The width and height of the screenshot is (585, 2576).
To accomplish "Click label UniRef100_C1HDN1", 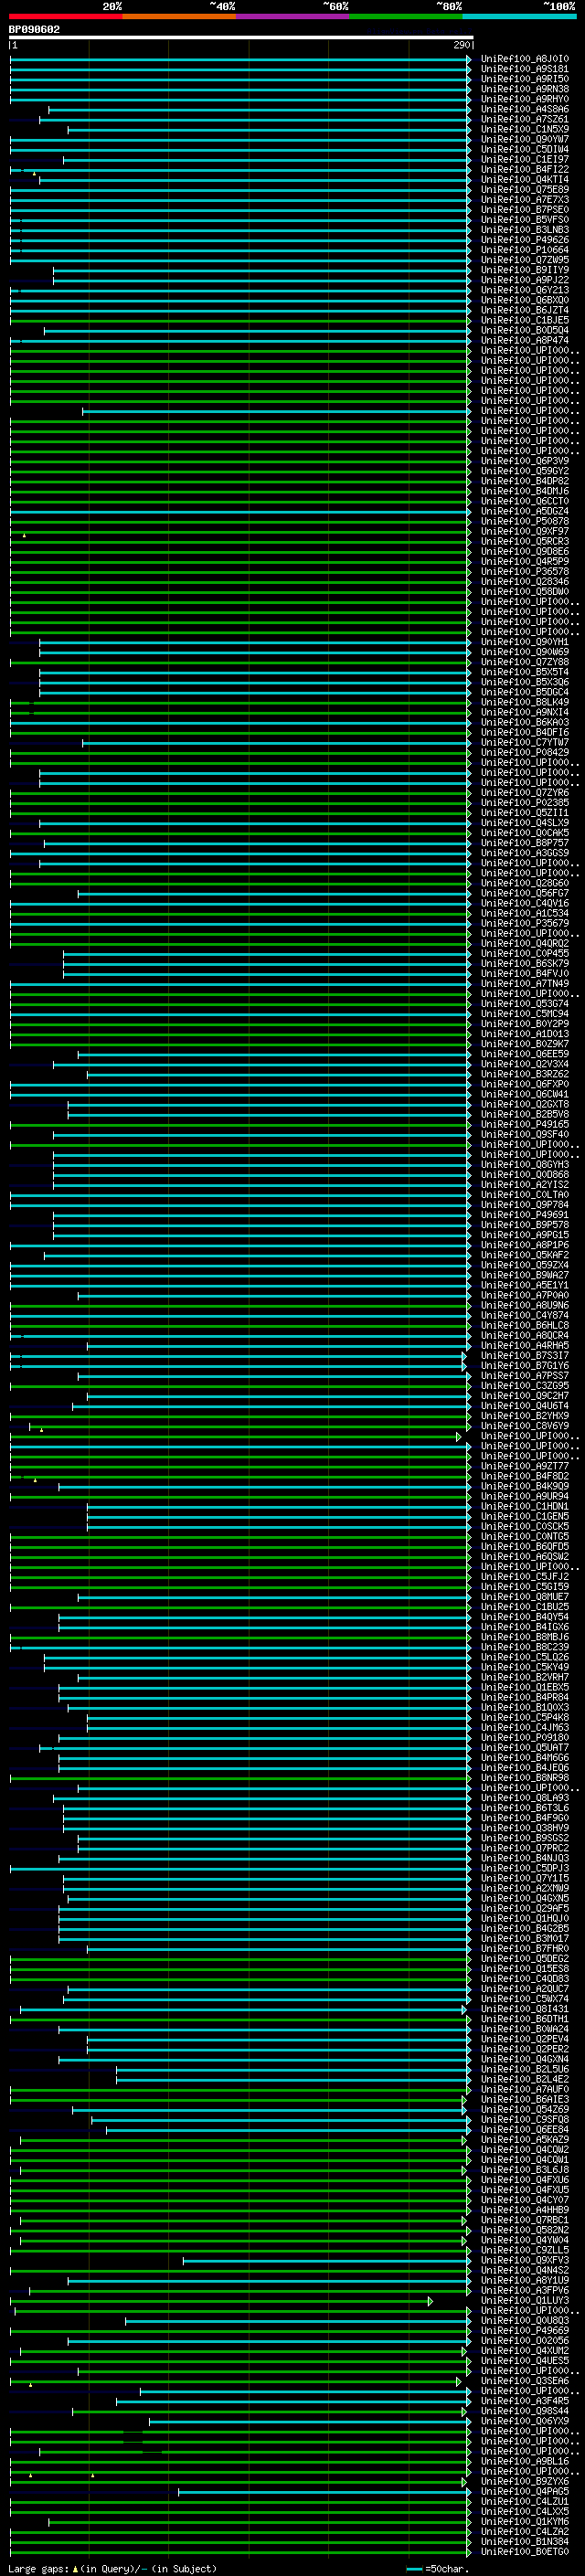I will point(525,1506).
